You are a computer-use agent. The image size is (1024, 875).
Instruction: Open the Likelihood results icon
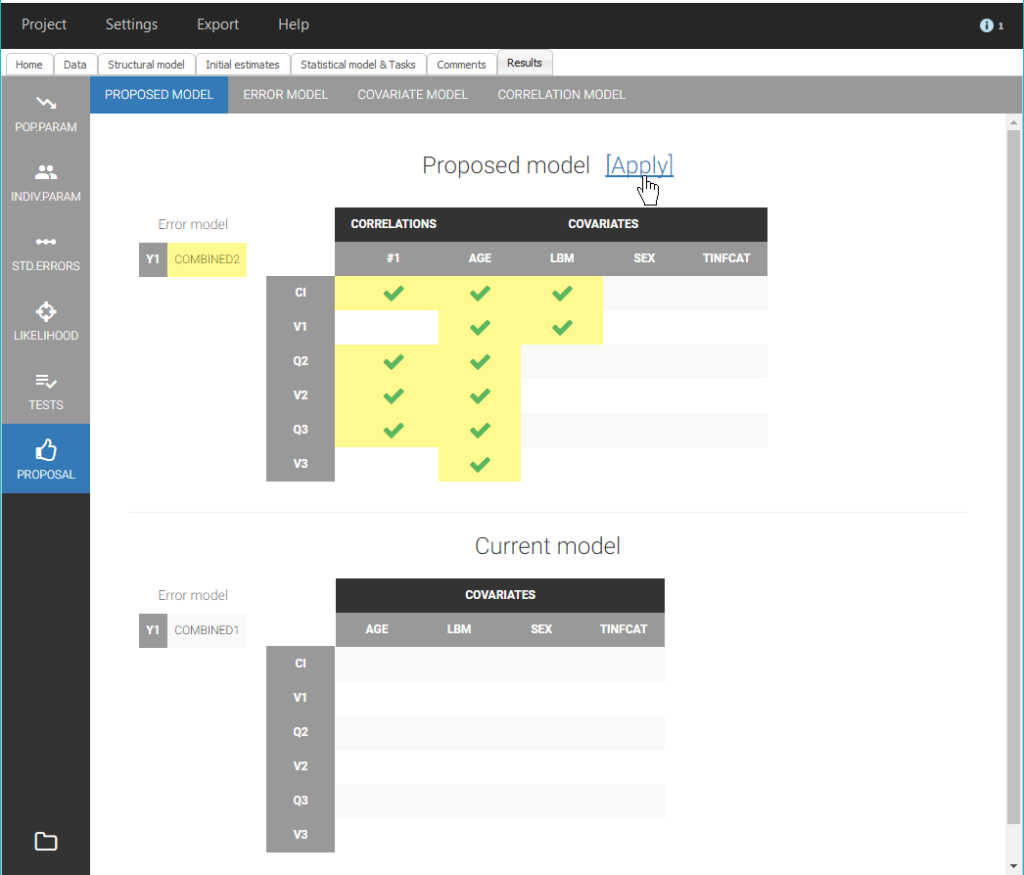(45, 312)
